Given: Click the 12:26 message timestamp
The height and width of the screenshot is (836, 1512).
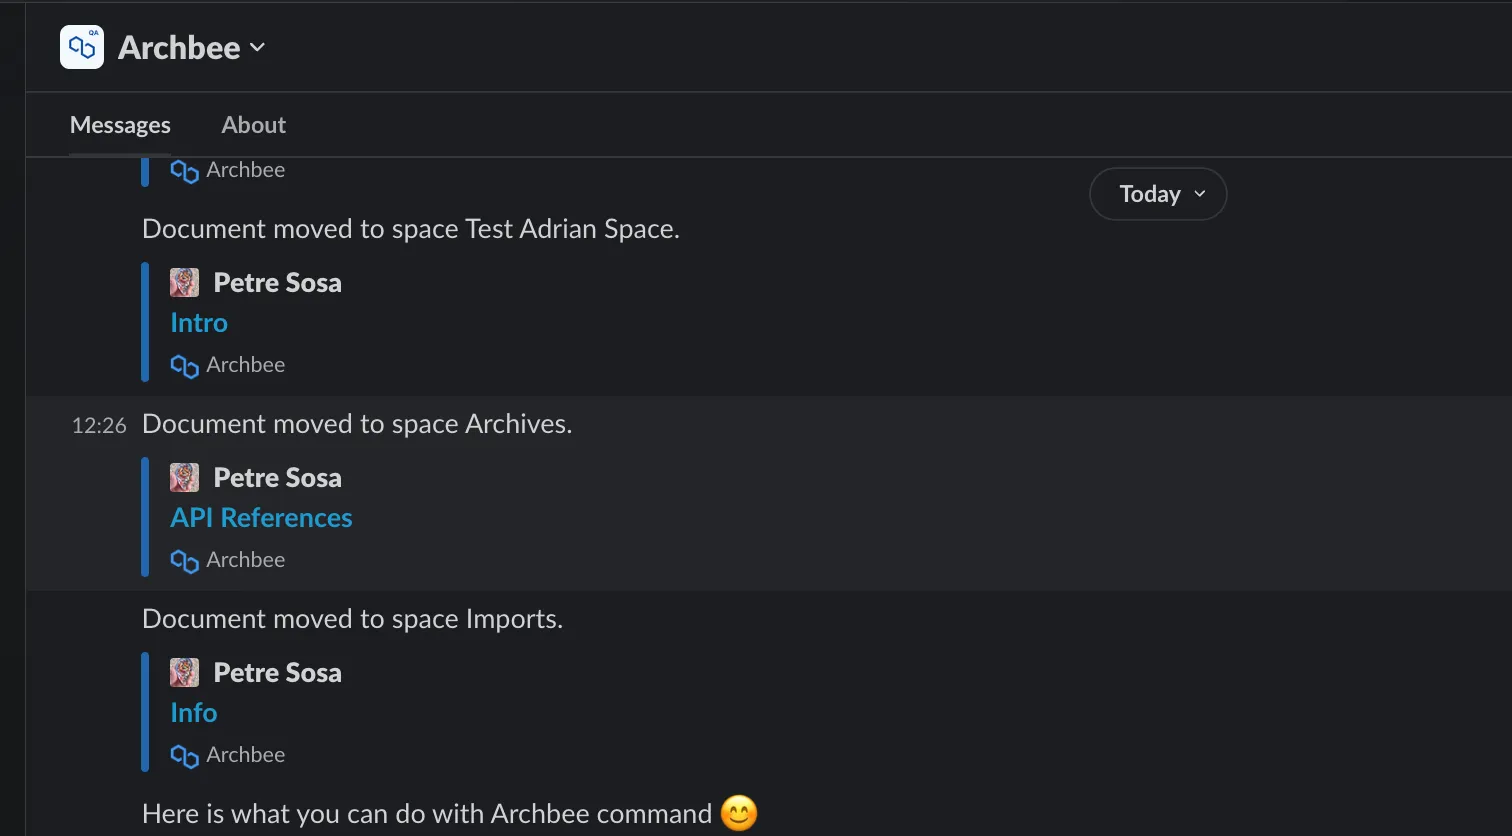Looking at the screenshot, I should click(99, 425).
